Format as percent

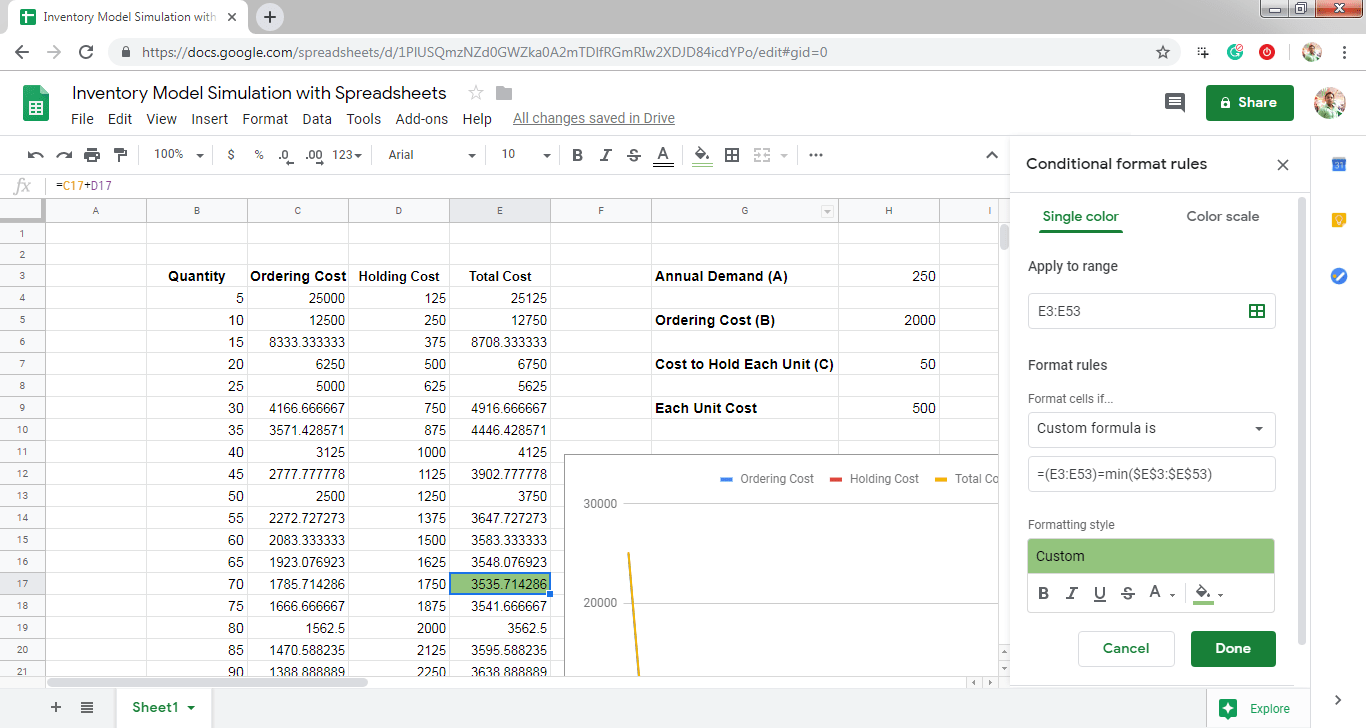[x=259, y=155]
